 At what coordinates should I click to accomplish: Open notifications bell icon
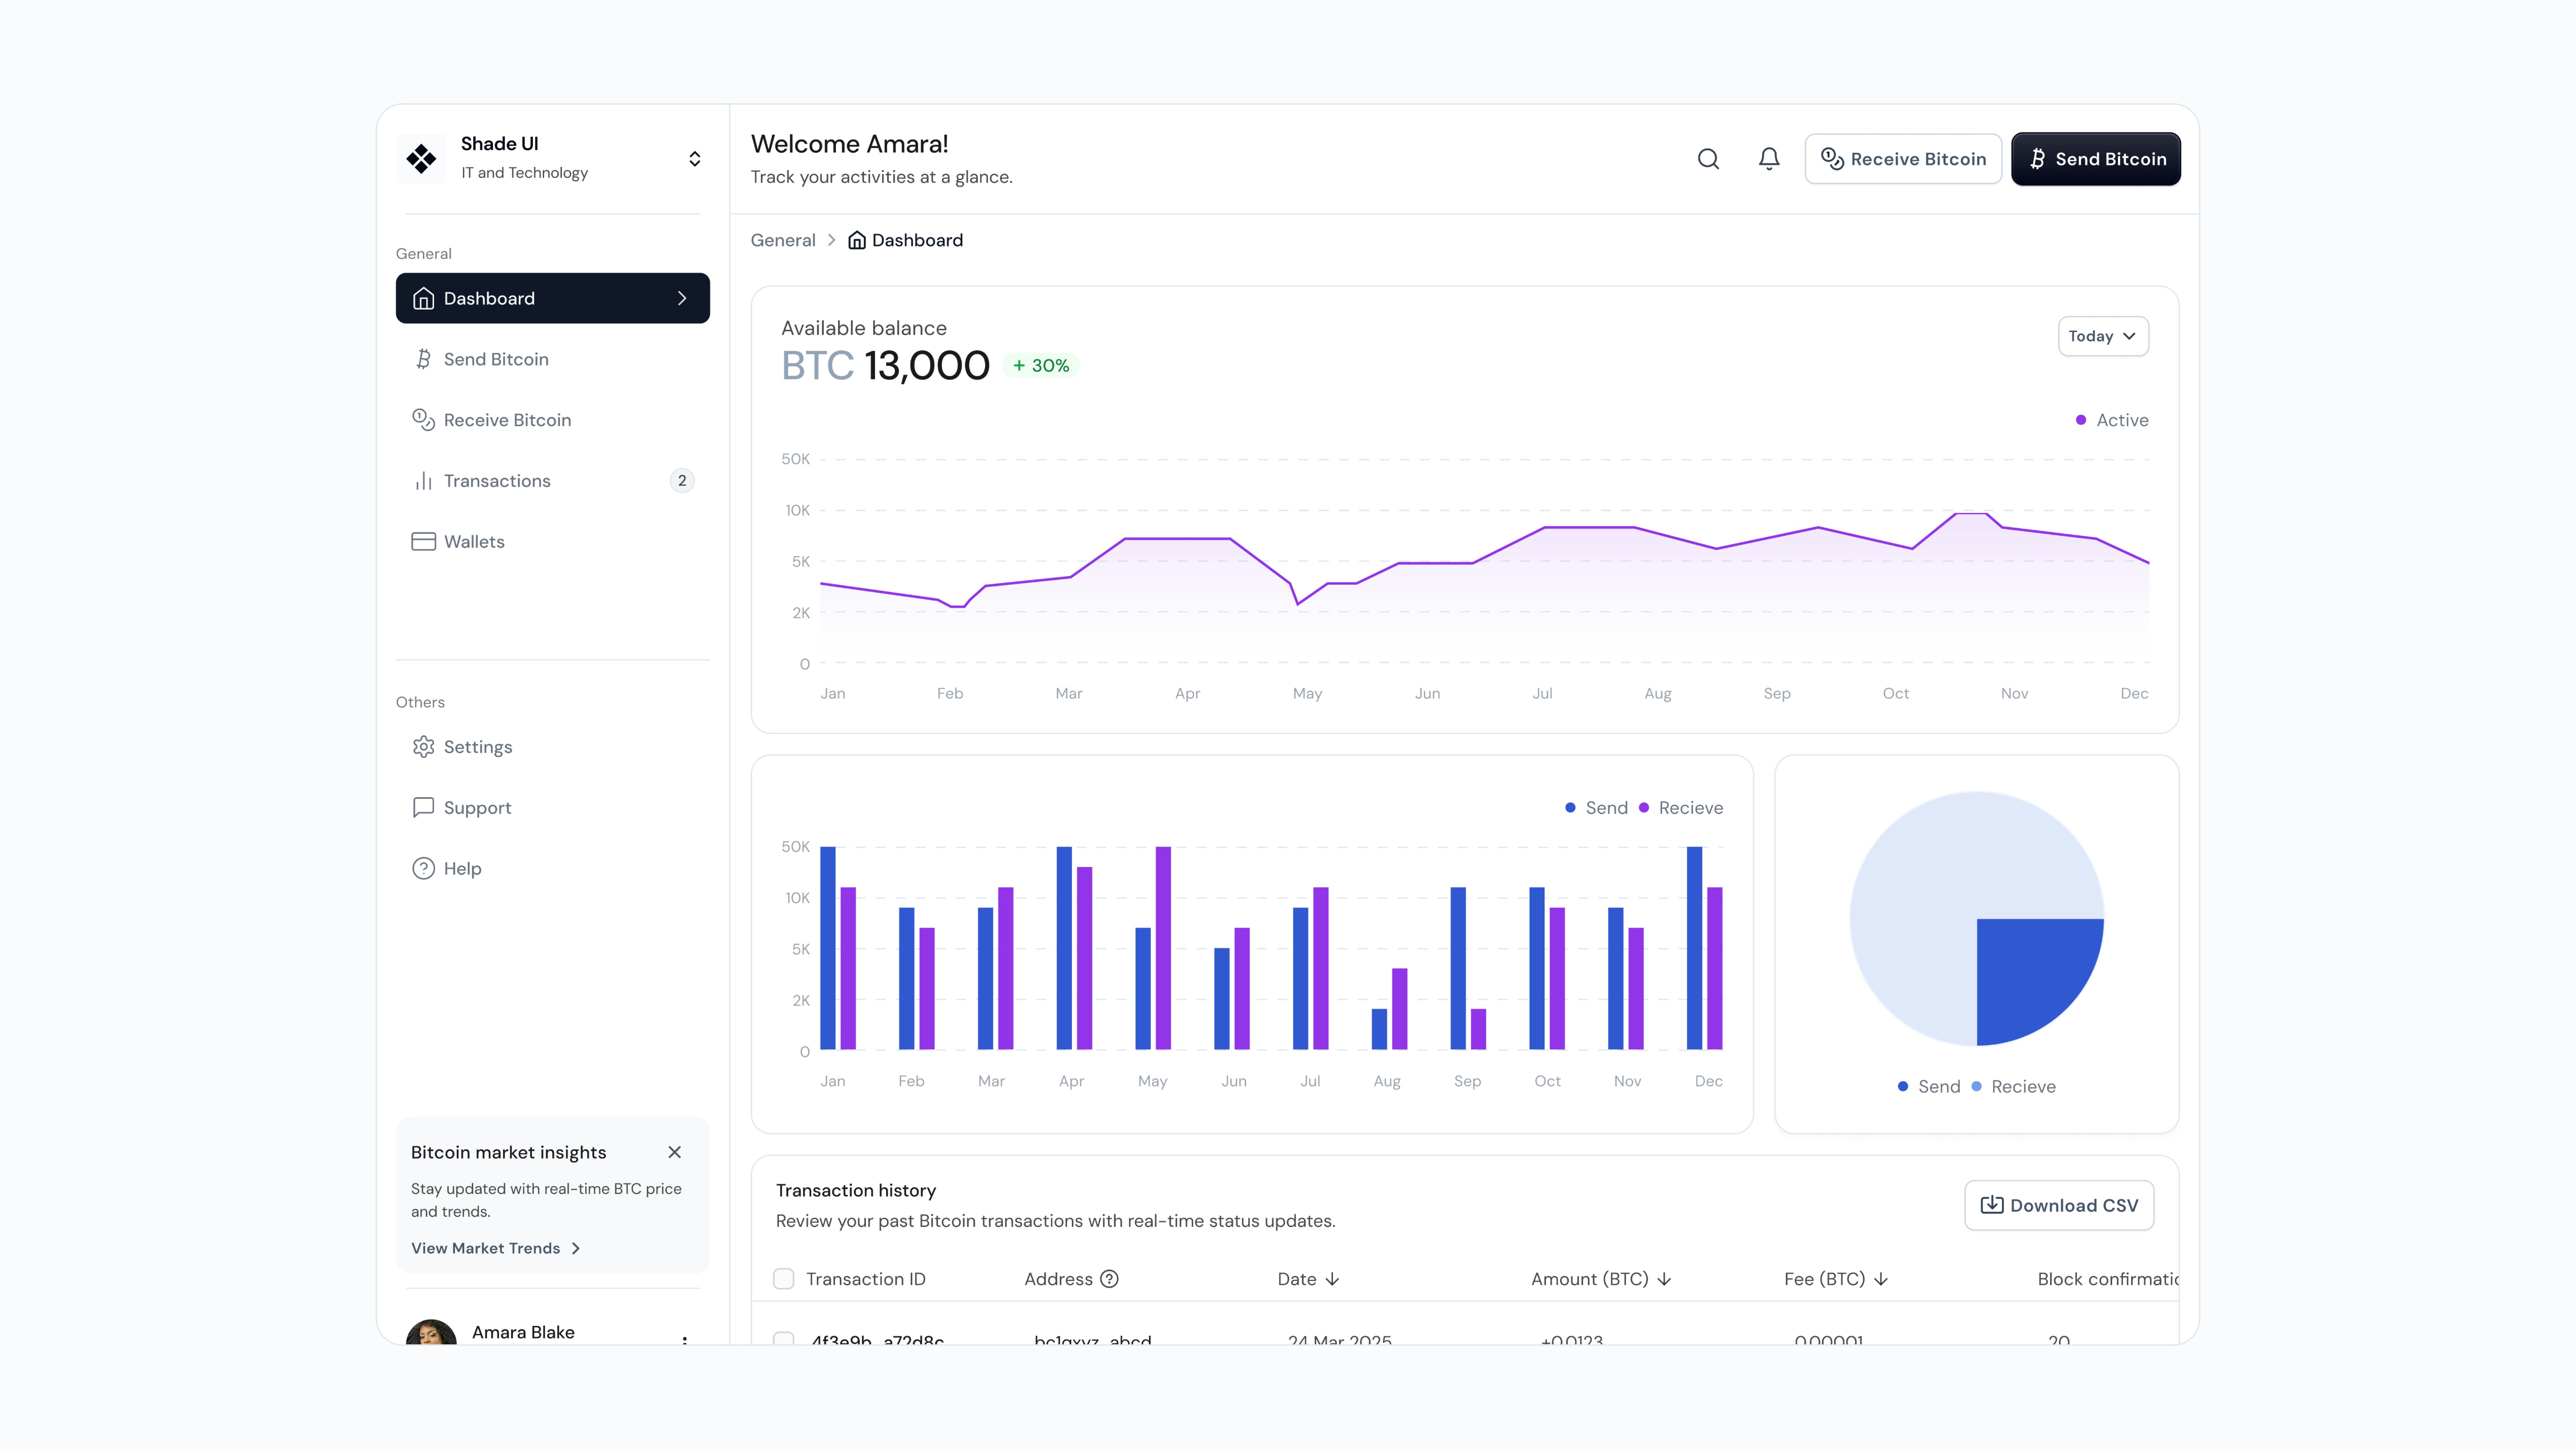pyautogui.click(x=1769, y=159)
